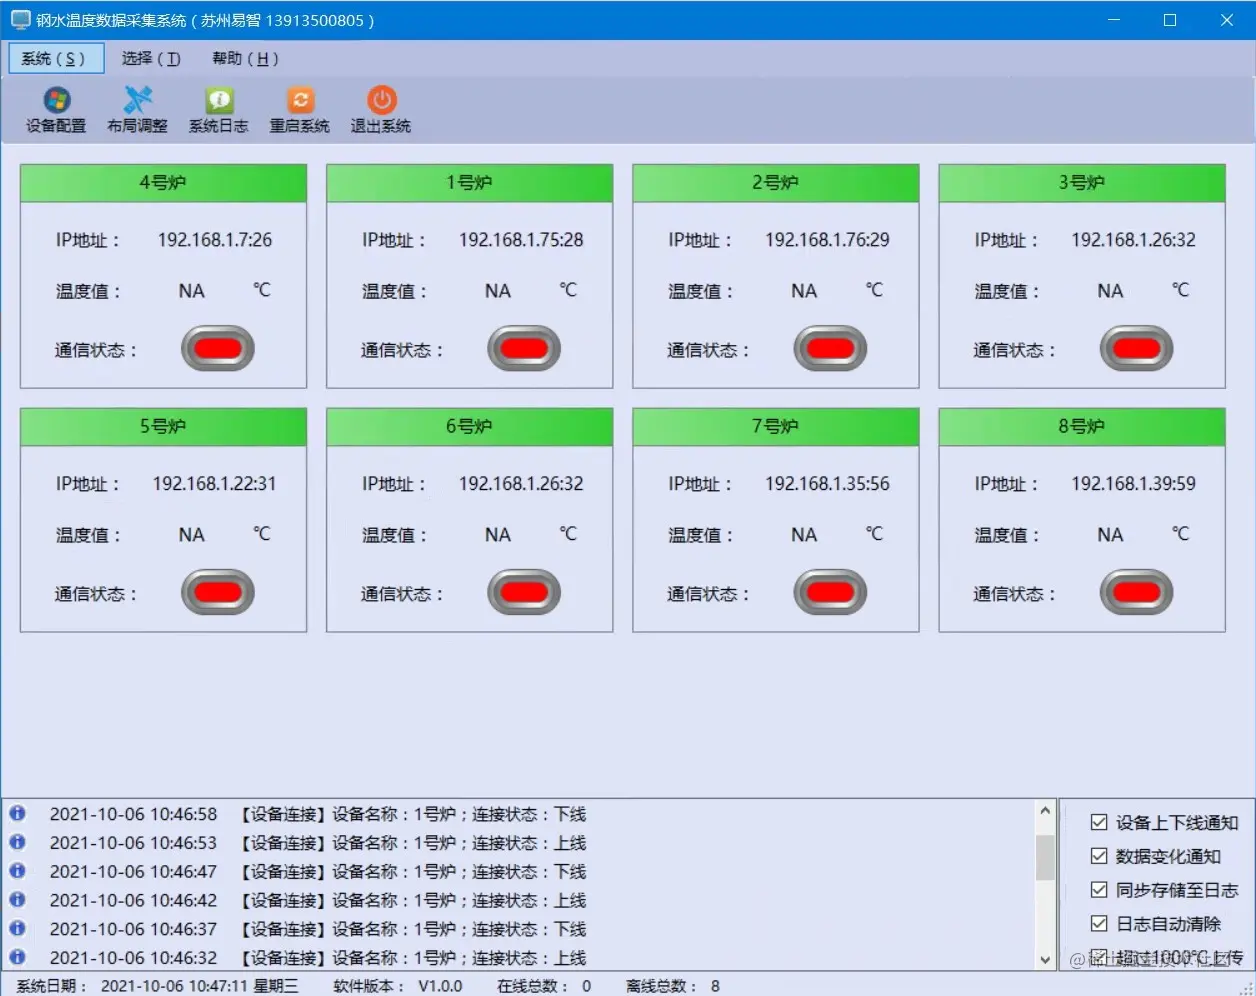
Task: Click the log list scrollbar thumb
Action: (x=1045, y=857)
